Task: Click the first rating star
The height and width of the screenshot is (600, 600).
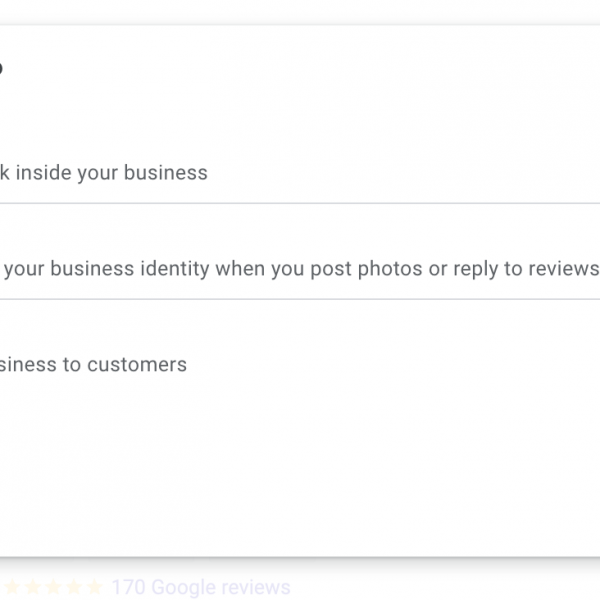Action: 13,587
